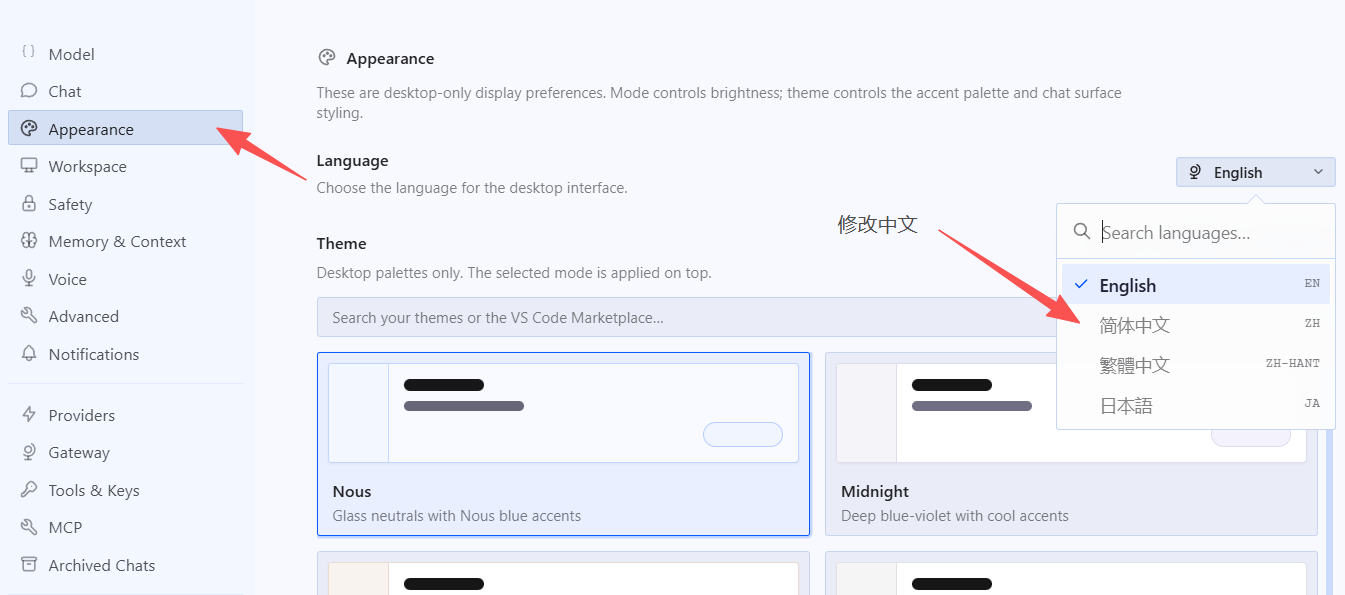Click the Archived Chats box icon

[x=29, y=564]
